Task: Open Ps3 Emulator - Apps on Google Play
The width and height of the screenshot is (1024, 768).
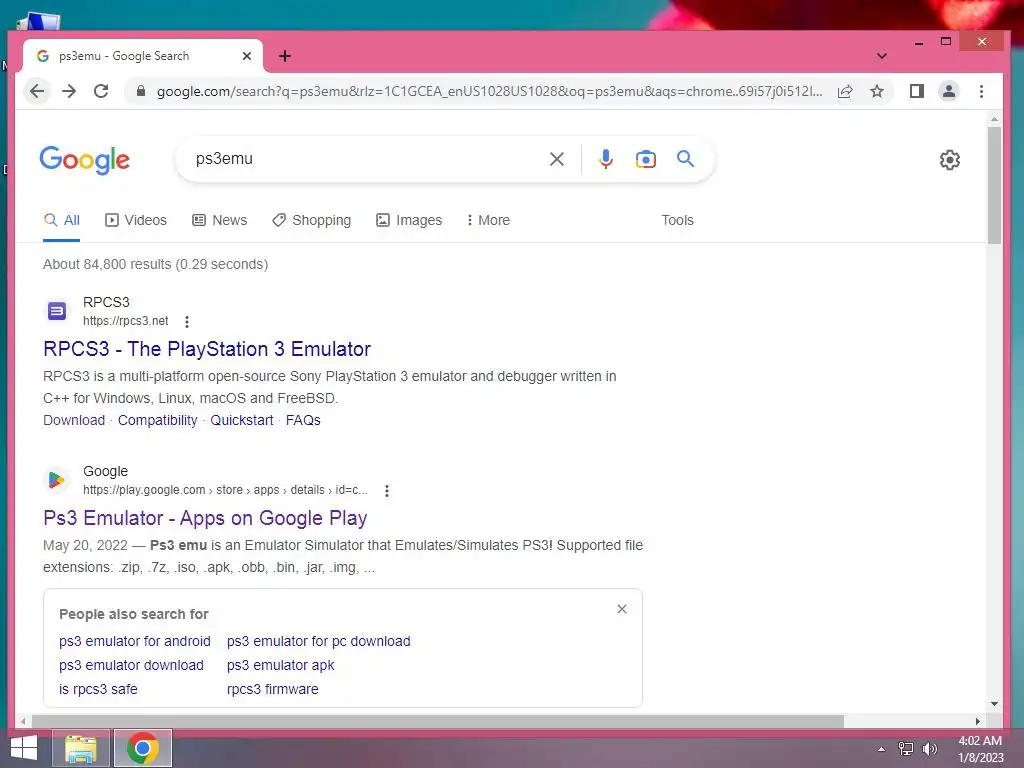Action: [205, 518]
